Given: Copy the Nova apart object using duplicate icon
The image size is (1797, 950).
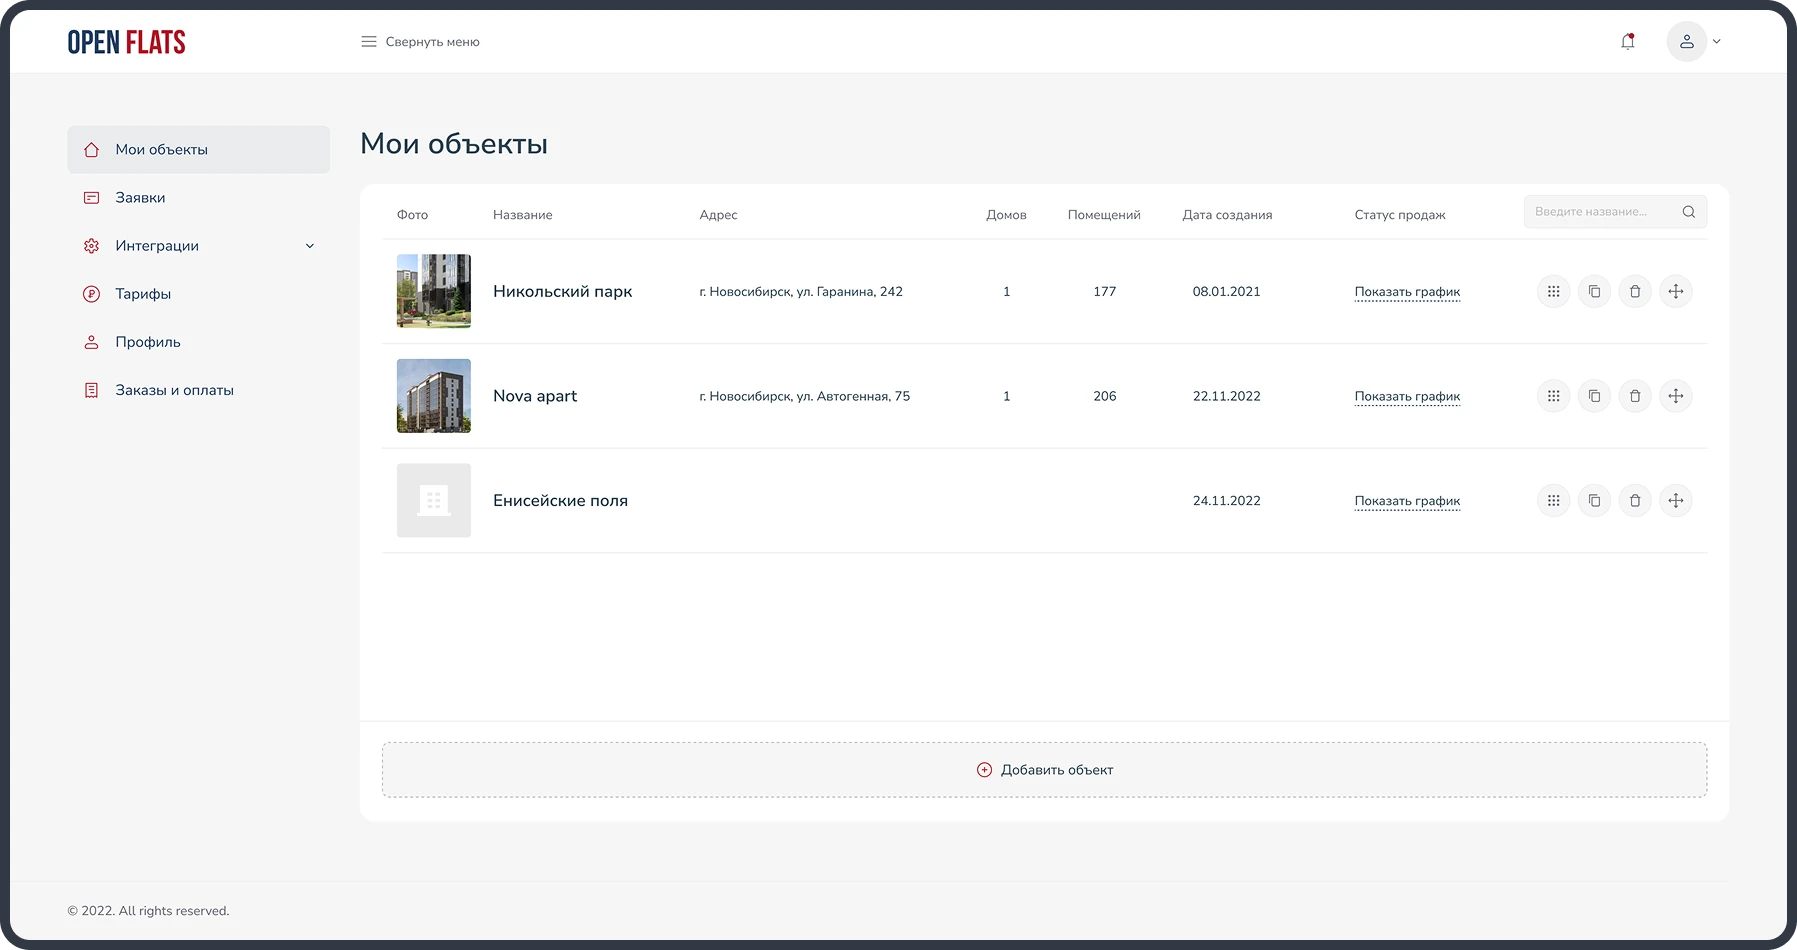Looking at the screenshot, I should [x=1594, y=396].
